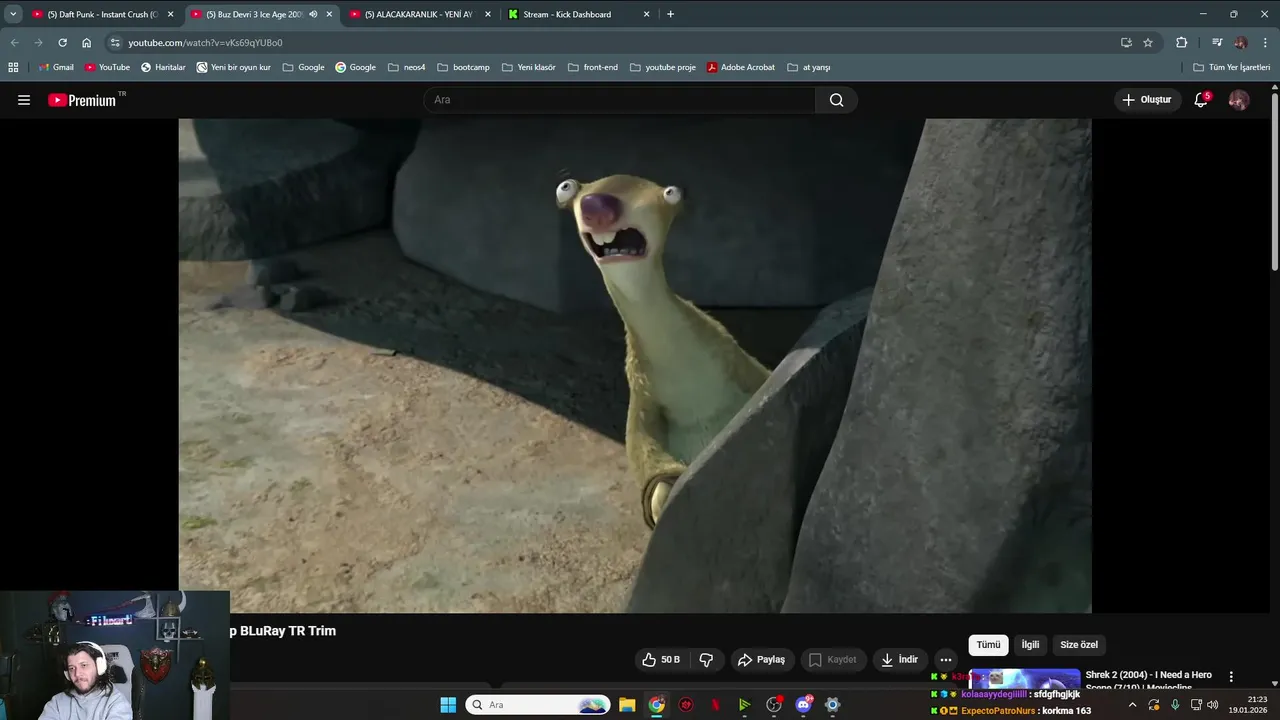
Task: Expand the front-end bookmark folder
Action: pyautogui.click(x=593, y=67)
